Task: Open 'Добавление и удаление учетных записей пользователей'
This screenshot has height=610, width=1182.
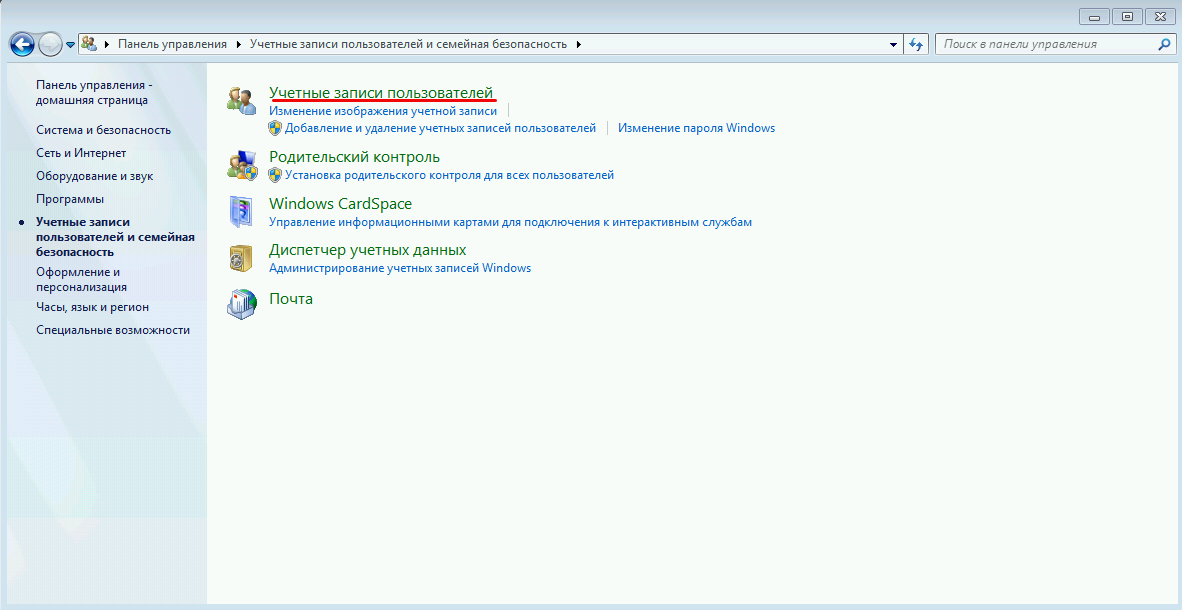Action: 440,128
